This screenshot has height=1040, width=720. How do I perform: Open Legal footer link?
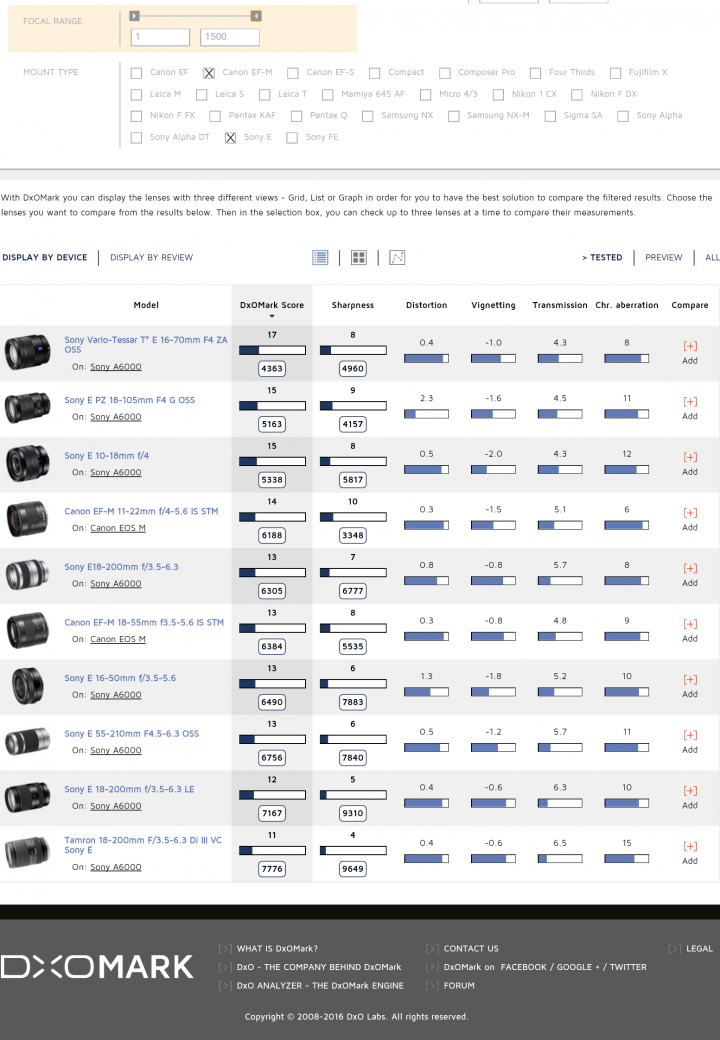point(699,948)
